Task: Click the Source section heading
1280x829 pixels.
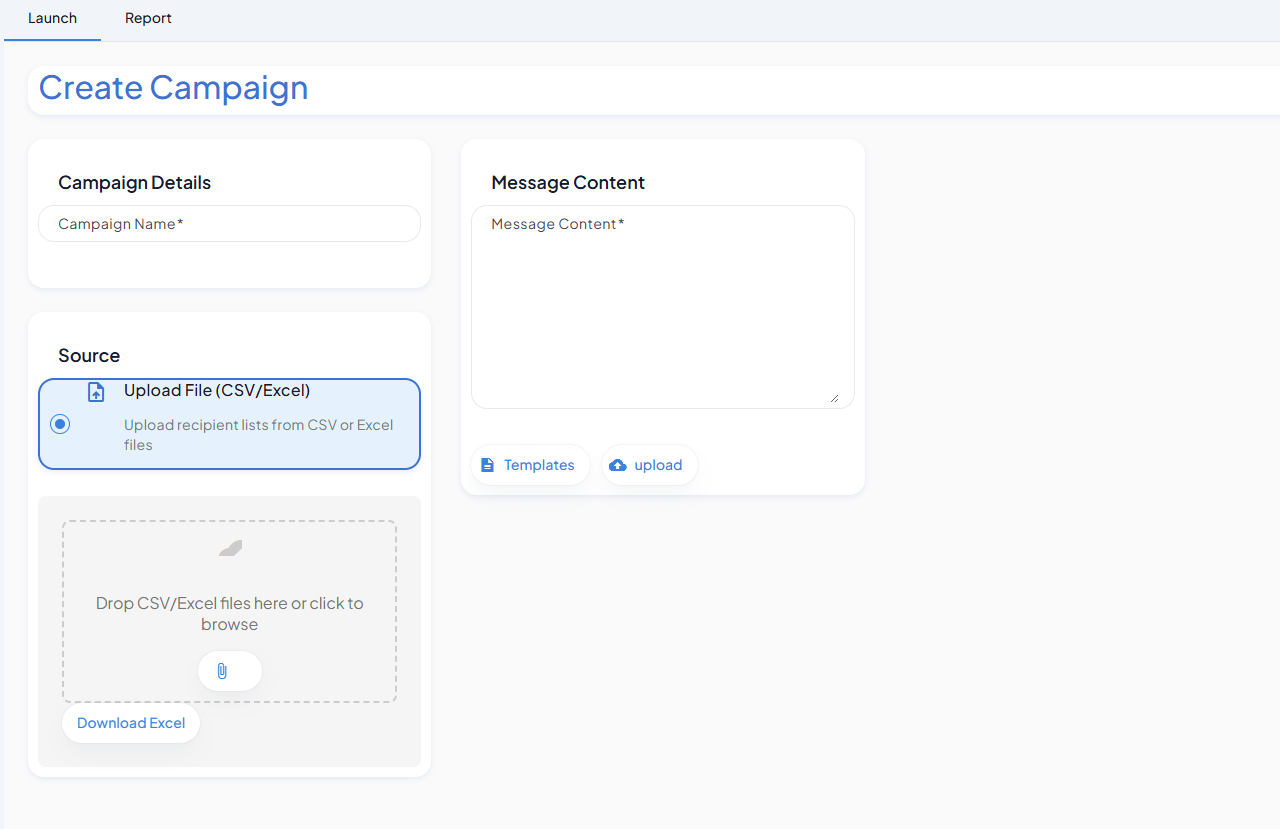Action: click(x=89, y=355)
